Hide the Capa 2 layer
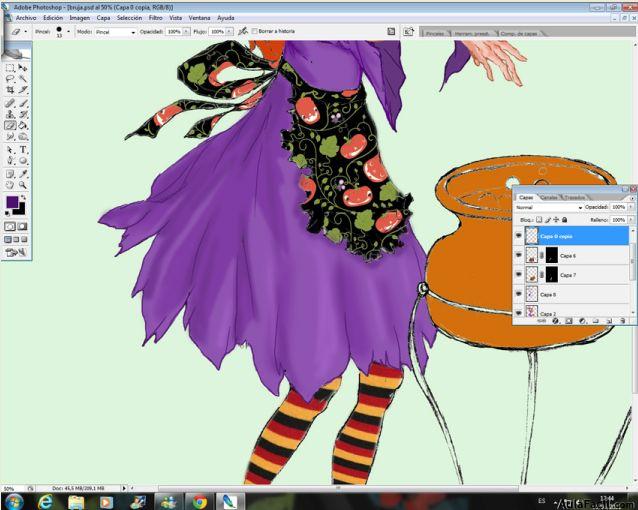Image resolution: width=638 pixels, height=510 pixels. pyautogui.click(x=518, y=312)
